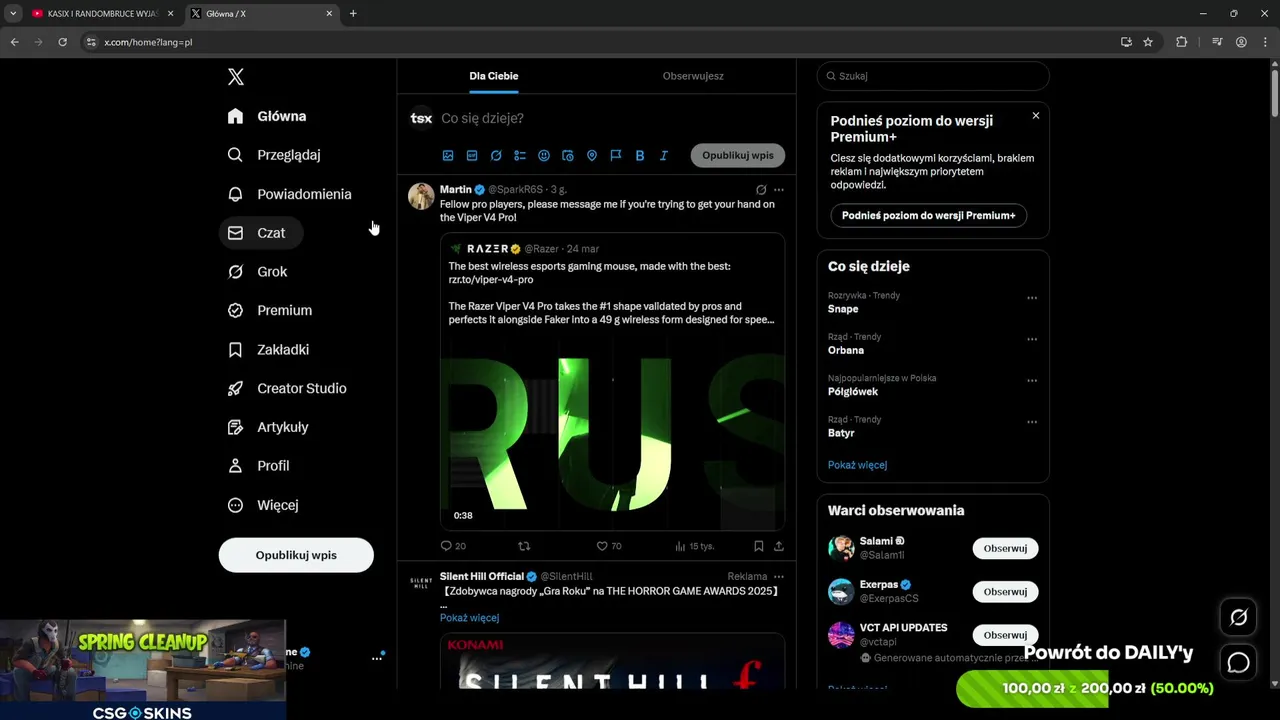Tag a location in post
Screen dimensions: 1280x720
click(x=592, y=156)
